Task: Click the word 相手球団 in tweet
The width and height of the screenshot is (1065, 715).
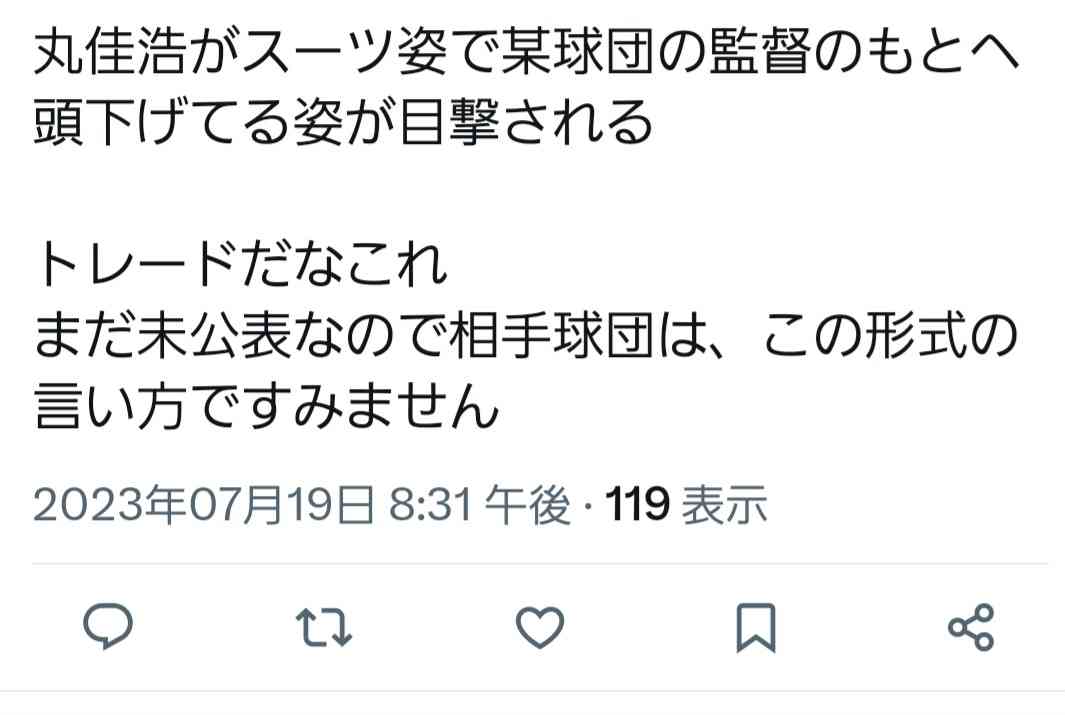Action: [552, 335]
